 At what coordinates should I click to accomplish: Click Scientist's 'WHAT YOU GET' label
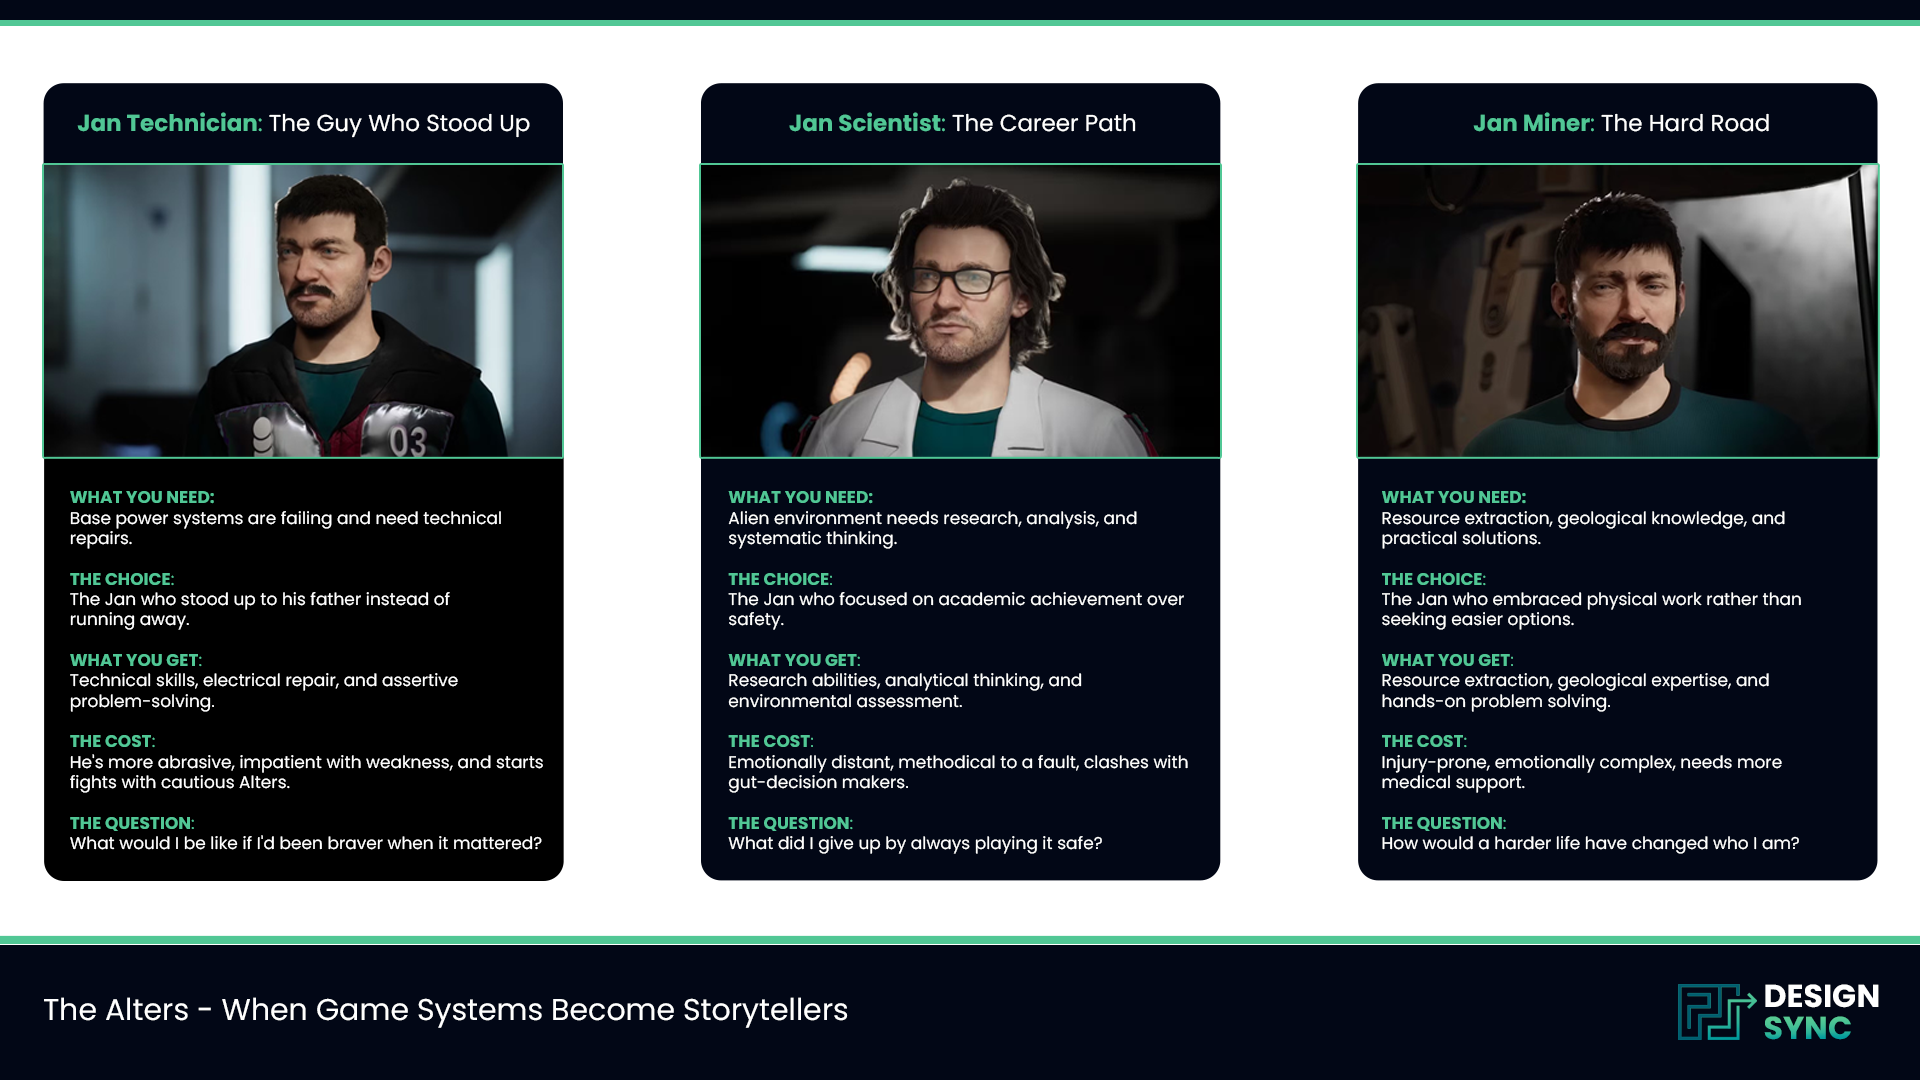click(x=793, y=660)
